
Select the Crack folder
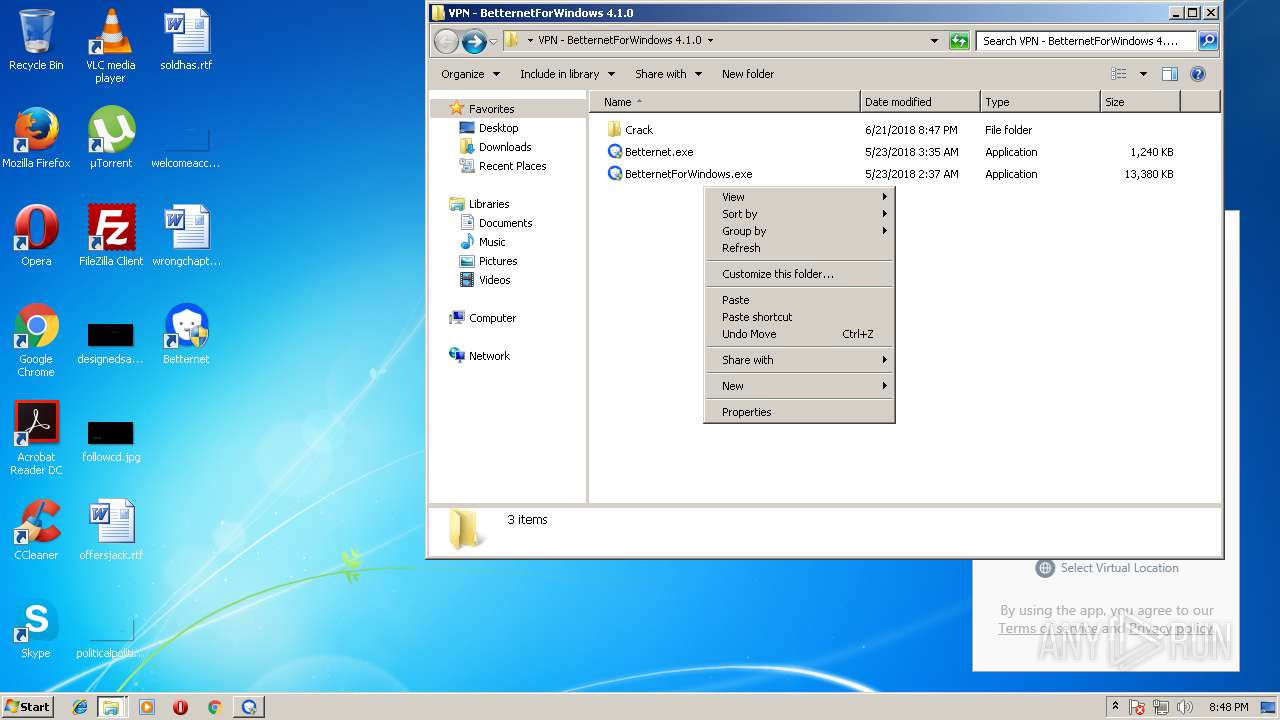(x=630, y=130)
